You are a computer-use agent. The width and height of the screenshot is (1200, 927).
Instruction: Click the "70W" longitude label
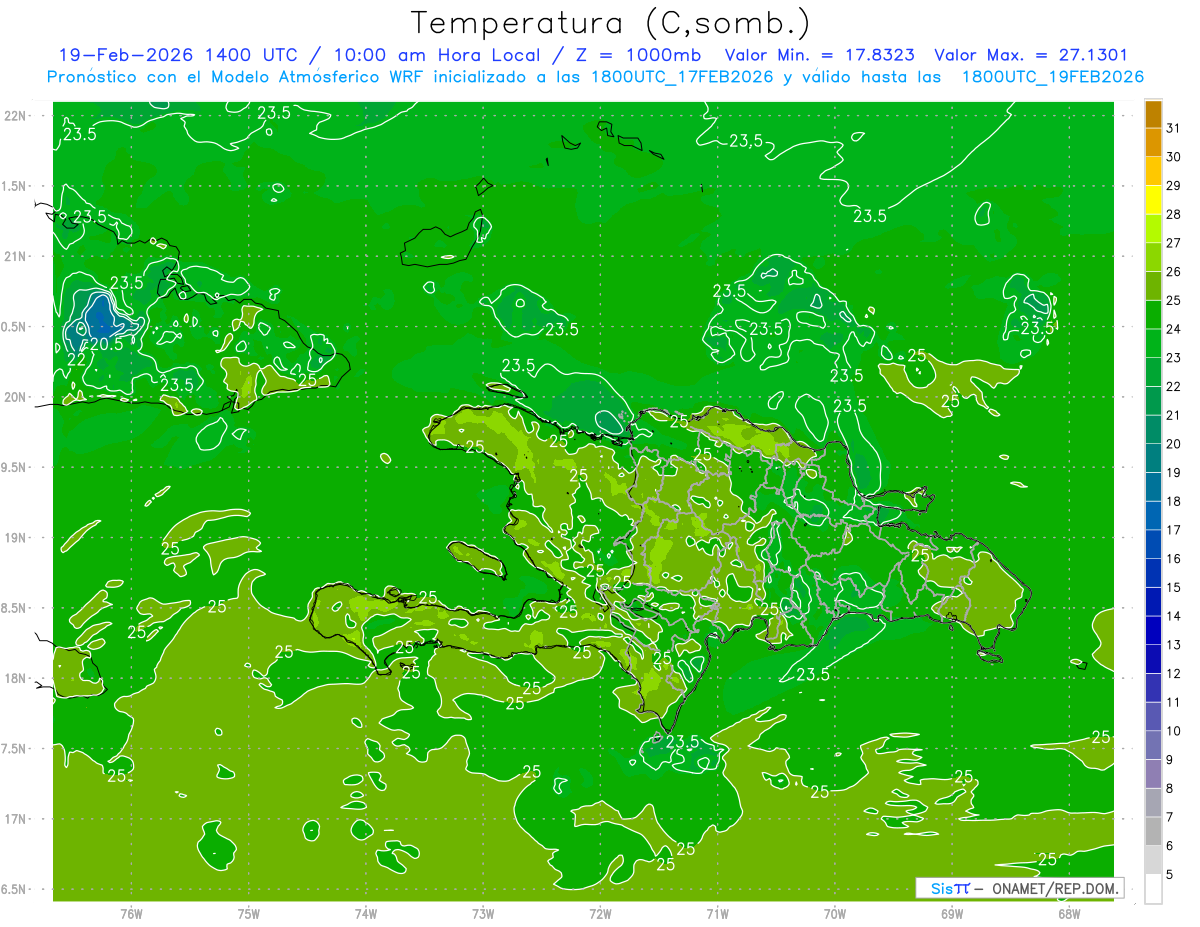click(834, 914)
